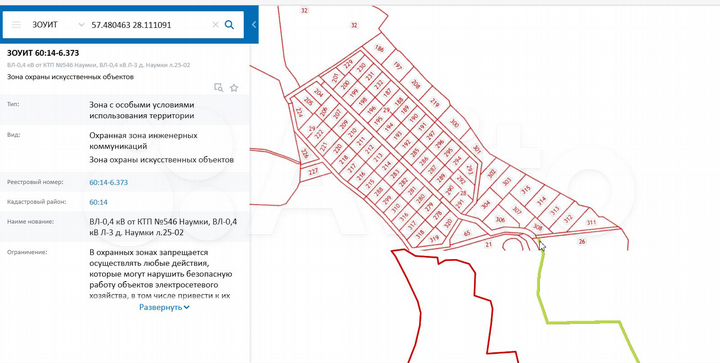
Task: Select parcel 308 on the map
Action: [537, 227]
